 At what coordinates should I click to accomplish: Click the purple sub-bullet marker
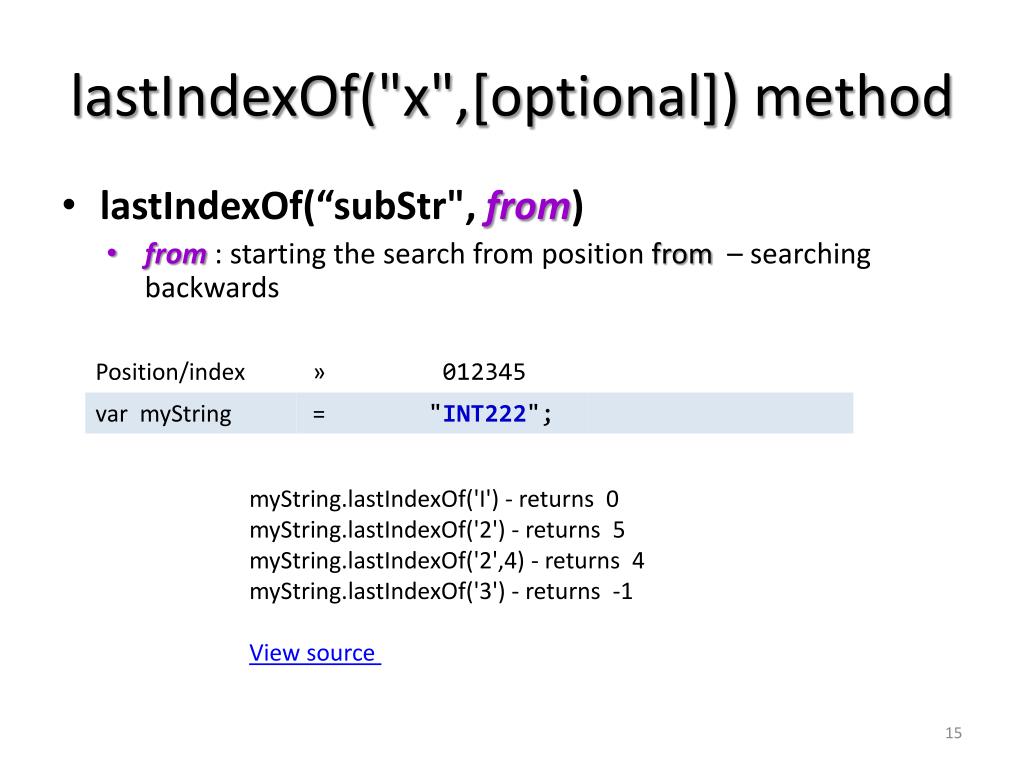(112, 253)
